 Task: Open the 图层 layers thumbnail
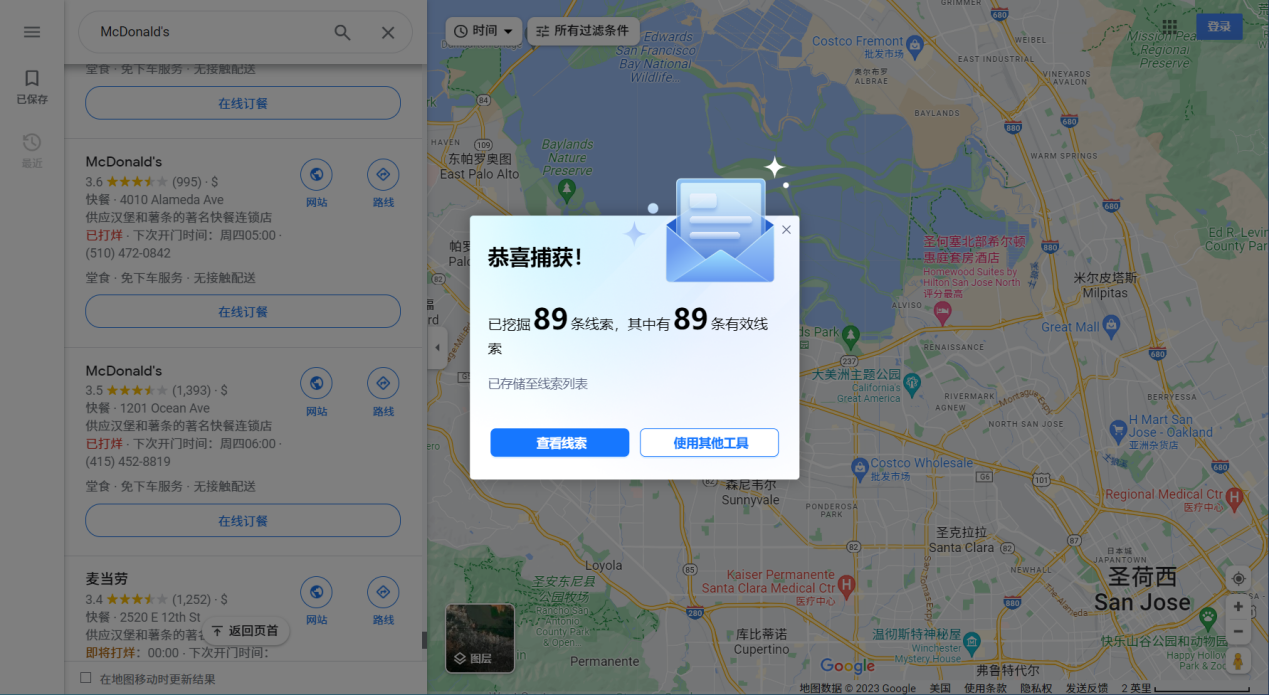tap(480, 638)
